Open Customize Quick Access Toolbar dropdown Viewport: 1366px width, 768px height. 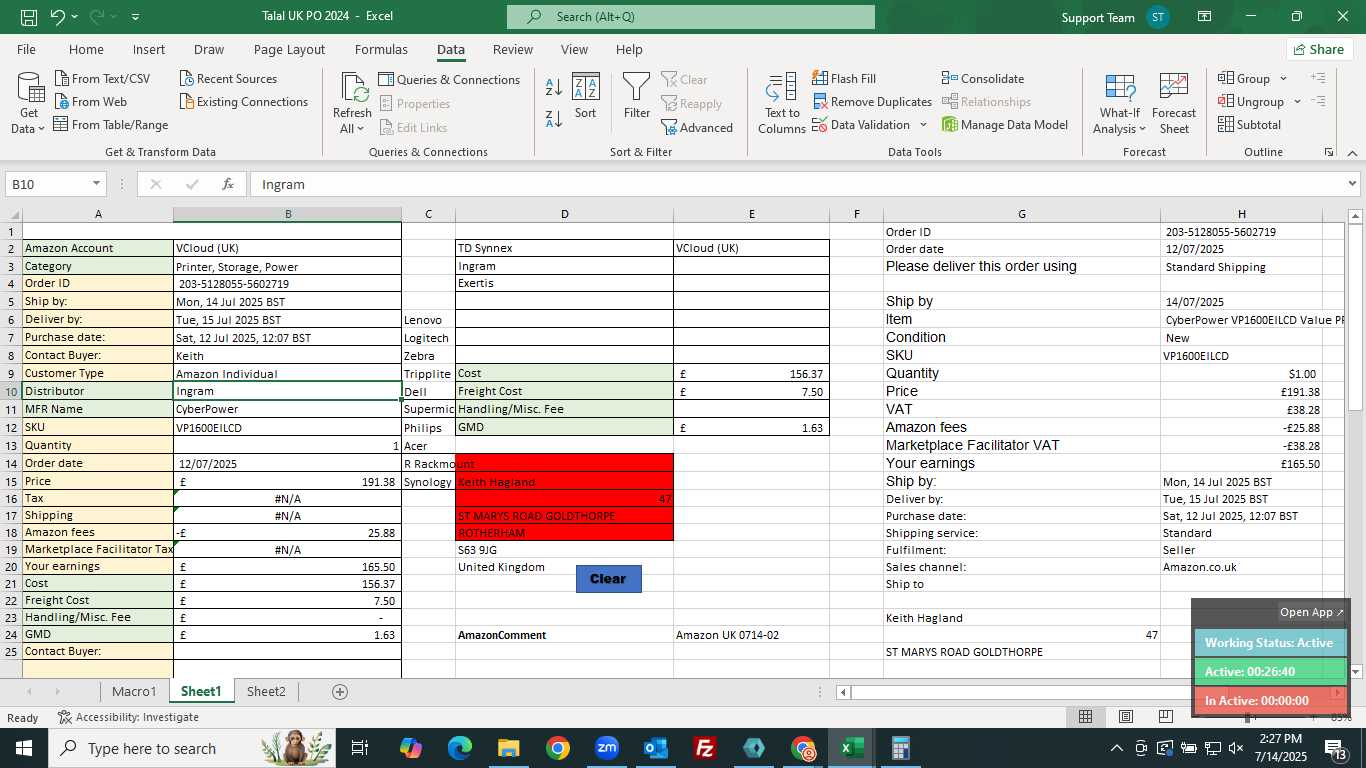(x=135, y=17)
